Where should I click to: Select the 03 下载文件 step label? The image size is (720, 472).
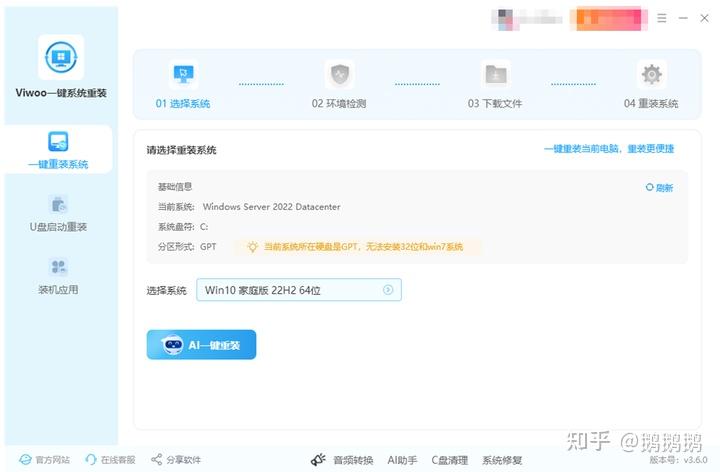[495, 104]
